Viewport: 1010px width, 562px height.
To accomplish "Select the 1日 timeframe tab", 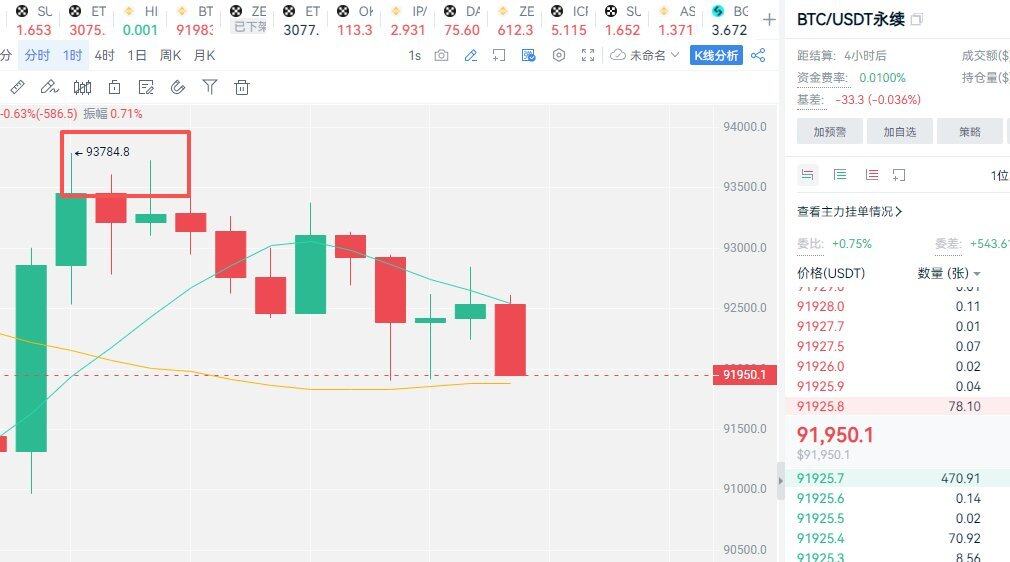I will (x=137, y=56).
